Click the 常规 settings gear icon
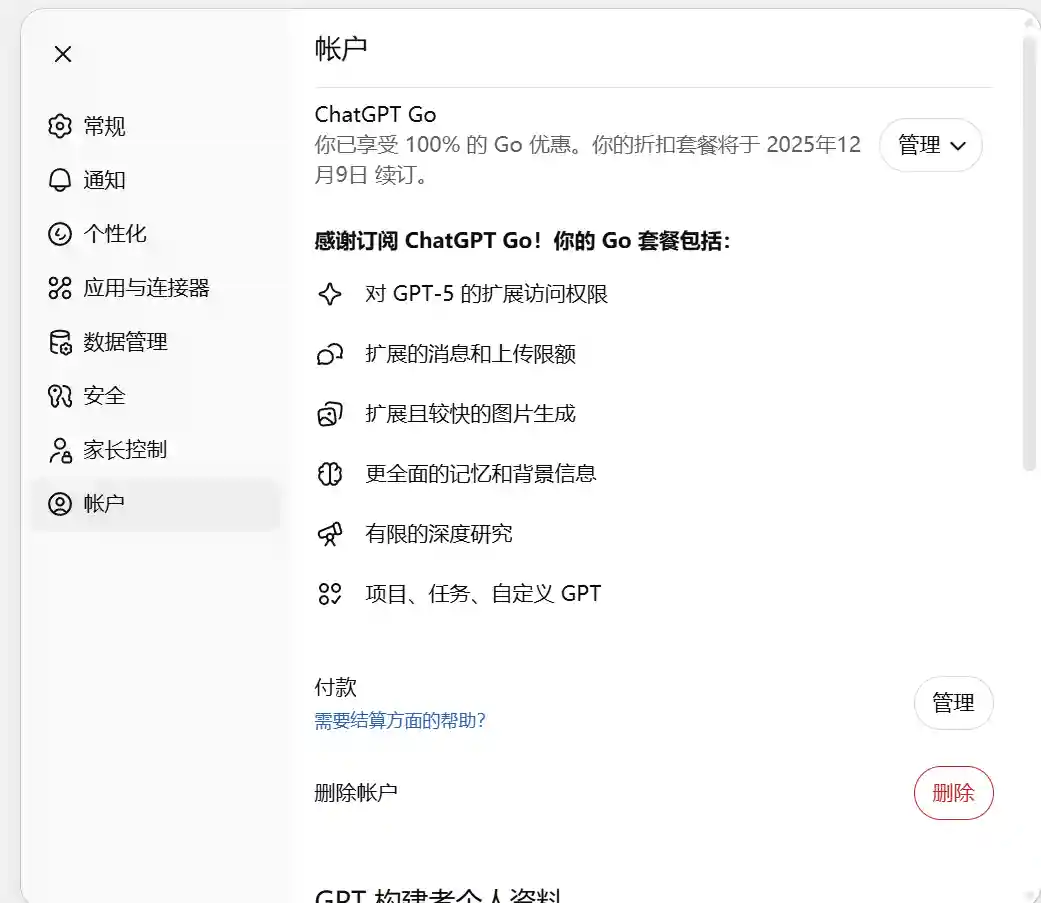The width and height of the screenshot is (1041, 903). point(60,126)
